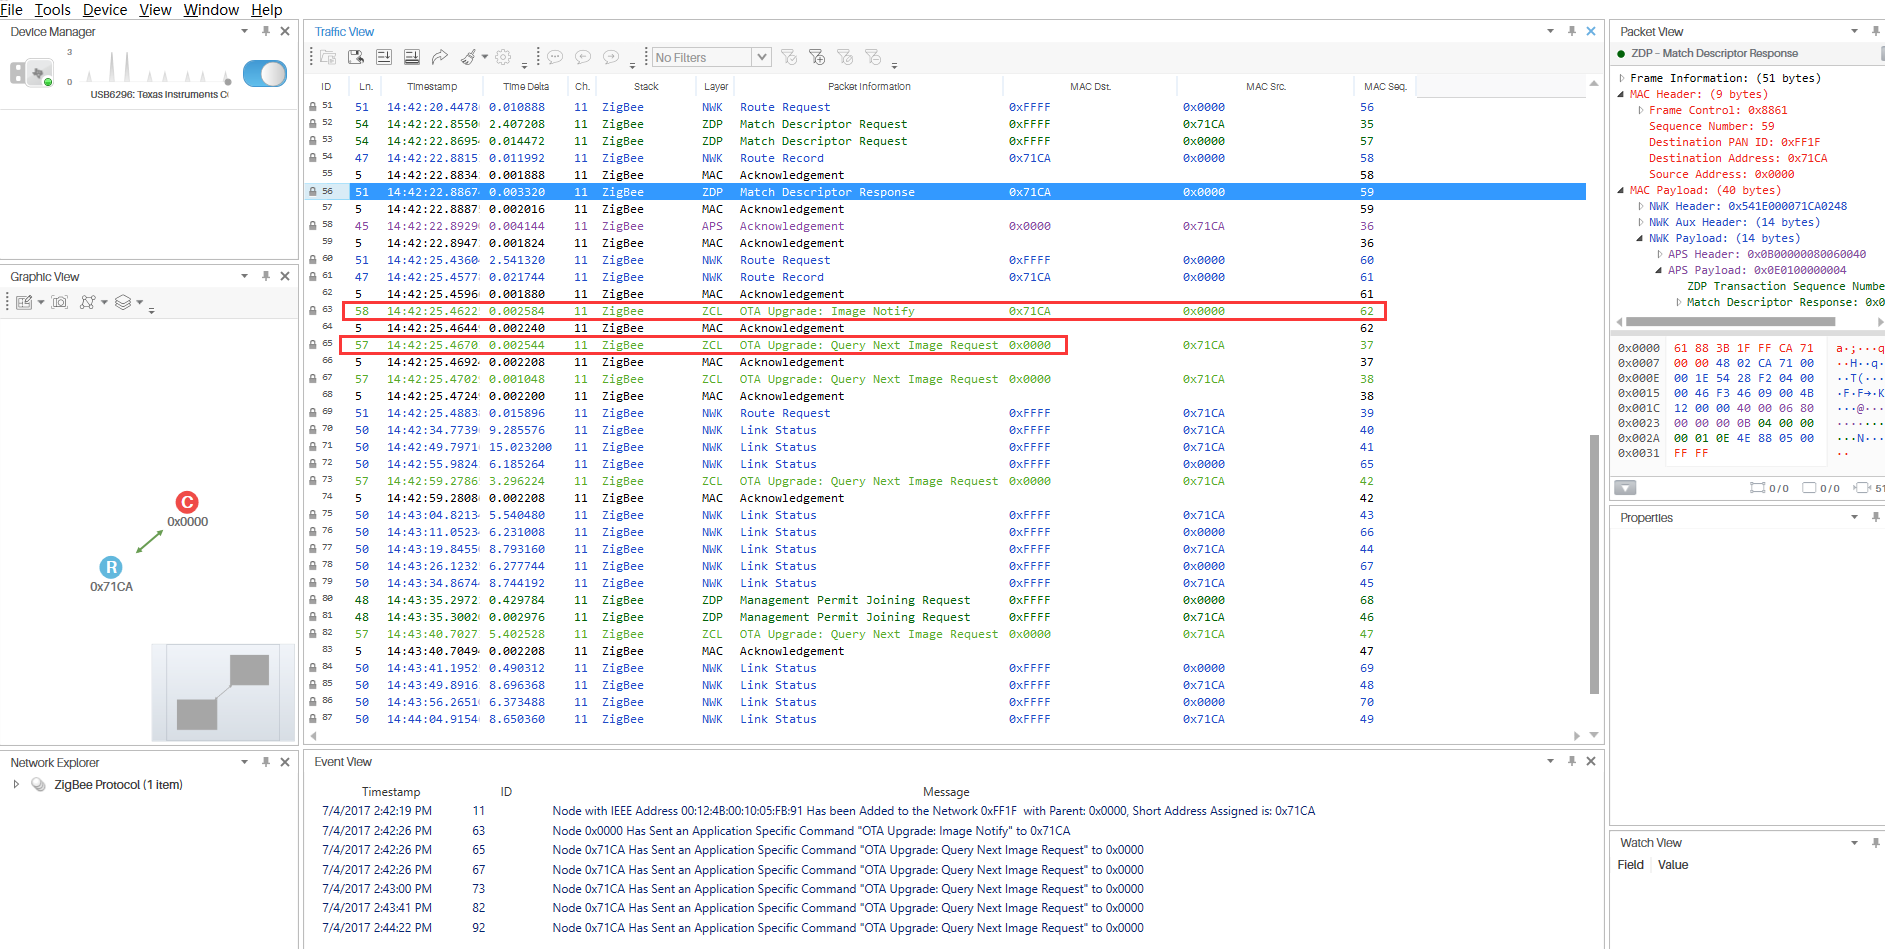Image resolution: width=1885 pixels, height=949 pixels.
Task: Click the disable filter funnel icon
Action: click(x=845, y=57)
